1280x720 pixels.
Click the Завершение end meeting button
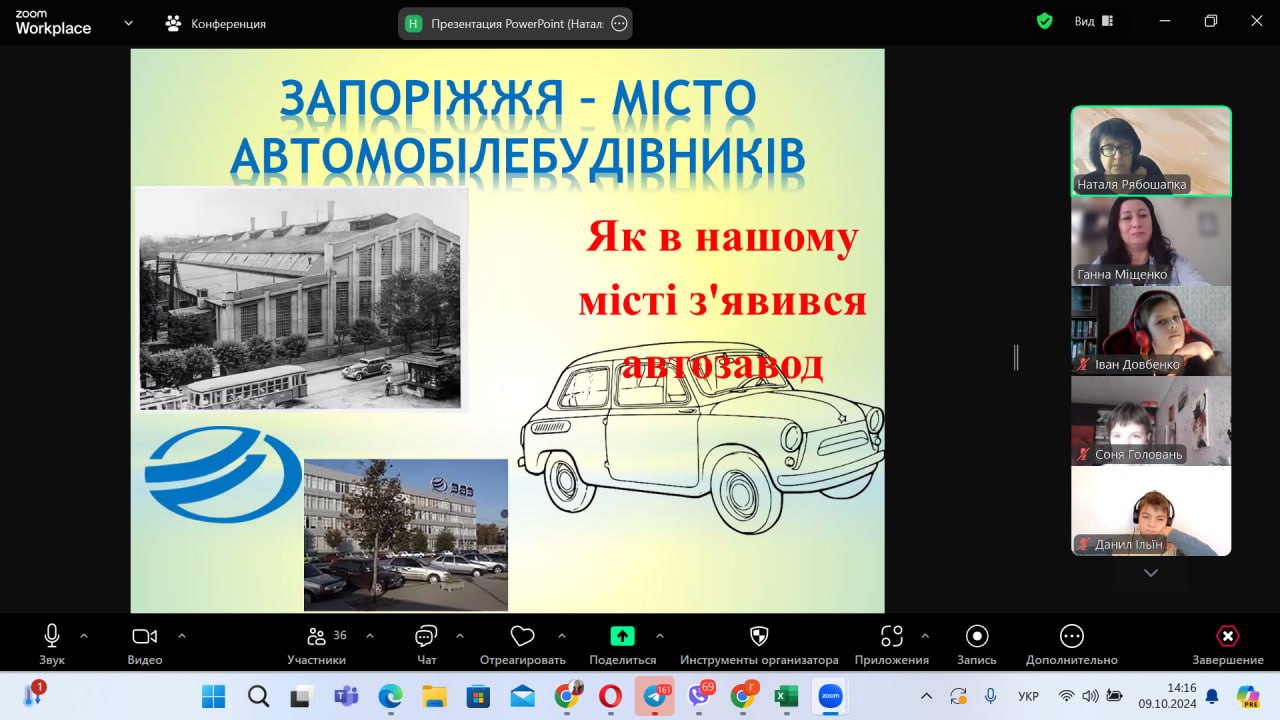(1227, 643)
